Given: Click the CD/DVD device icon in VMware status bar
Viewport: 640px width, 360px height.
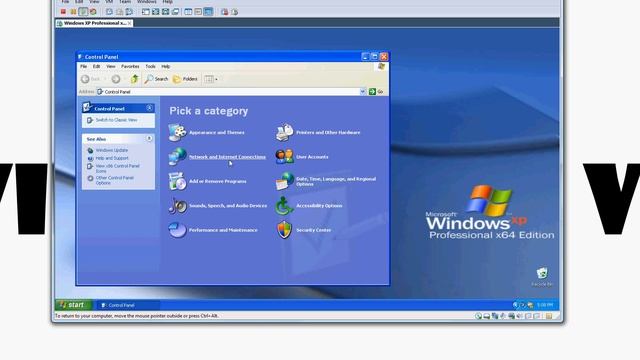Looking at the screenshot, I should point(478,316).
